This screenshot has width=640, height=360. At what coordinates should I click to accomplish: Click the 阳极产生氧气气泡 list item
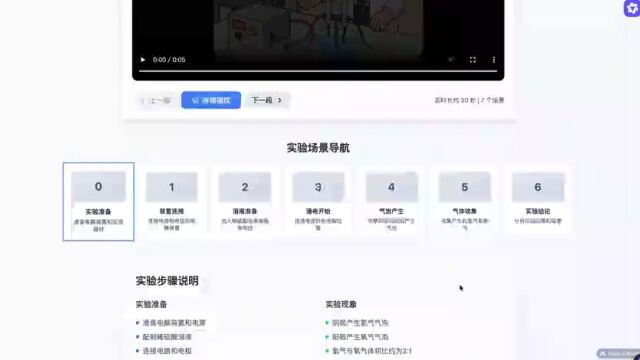click(360, 337)
